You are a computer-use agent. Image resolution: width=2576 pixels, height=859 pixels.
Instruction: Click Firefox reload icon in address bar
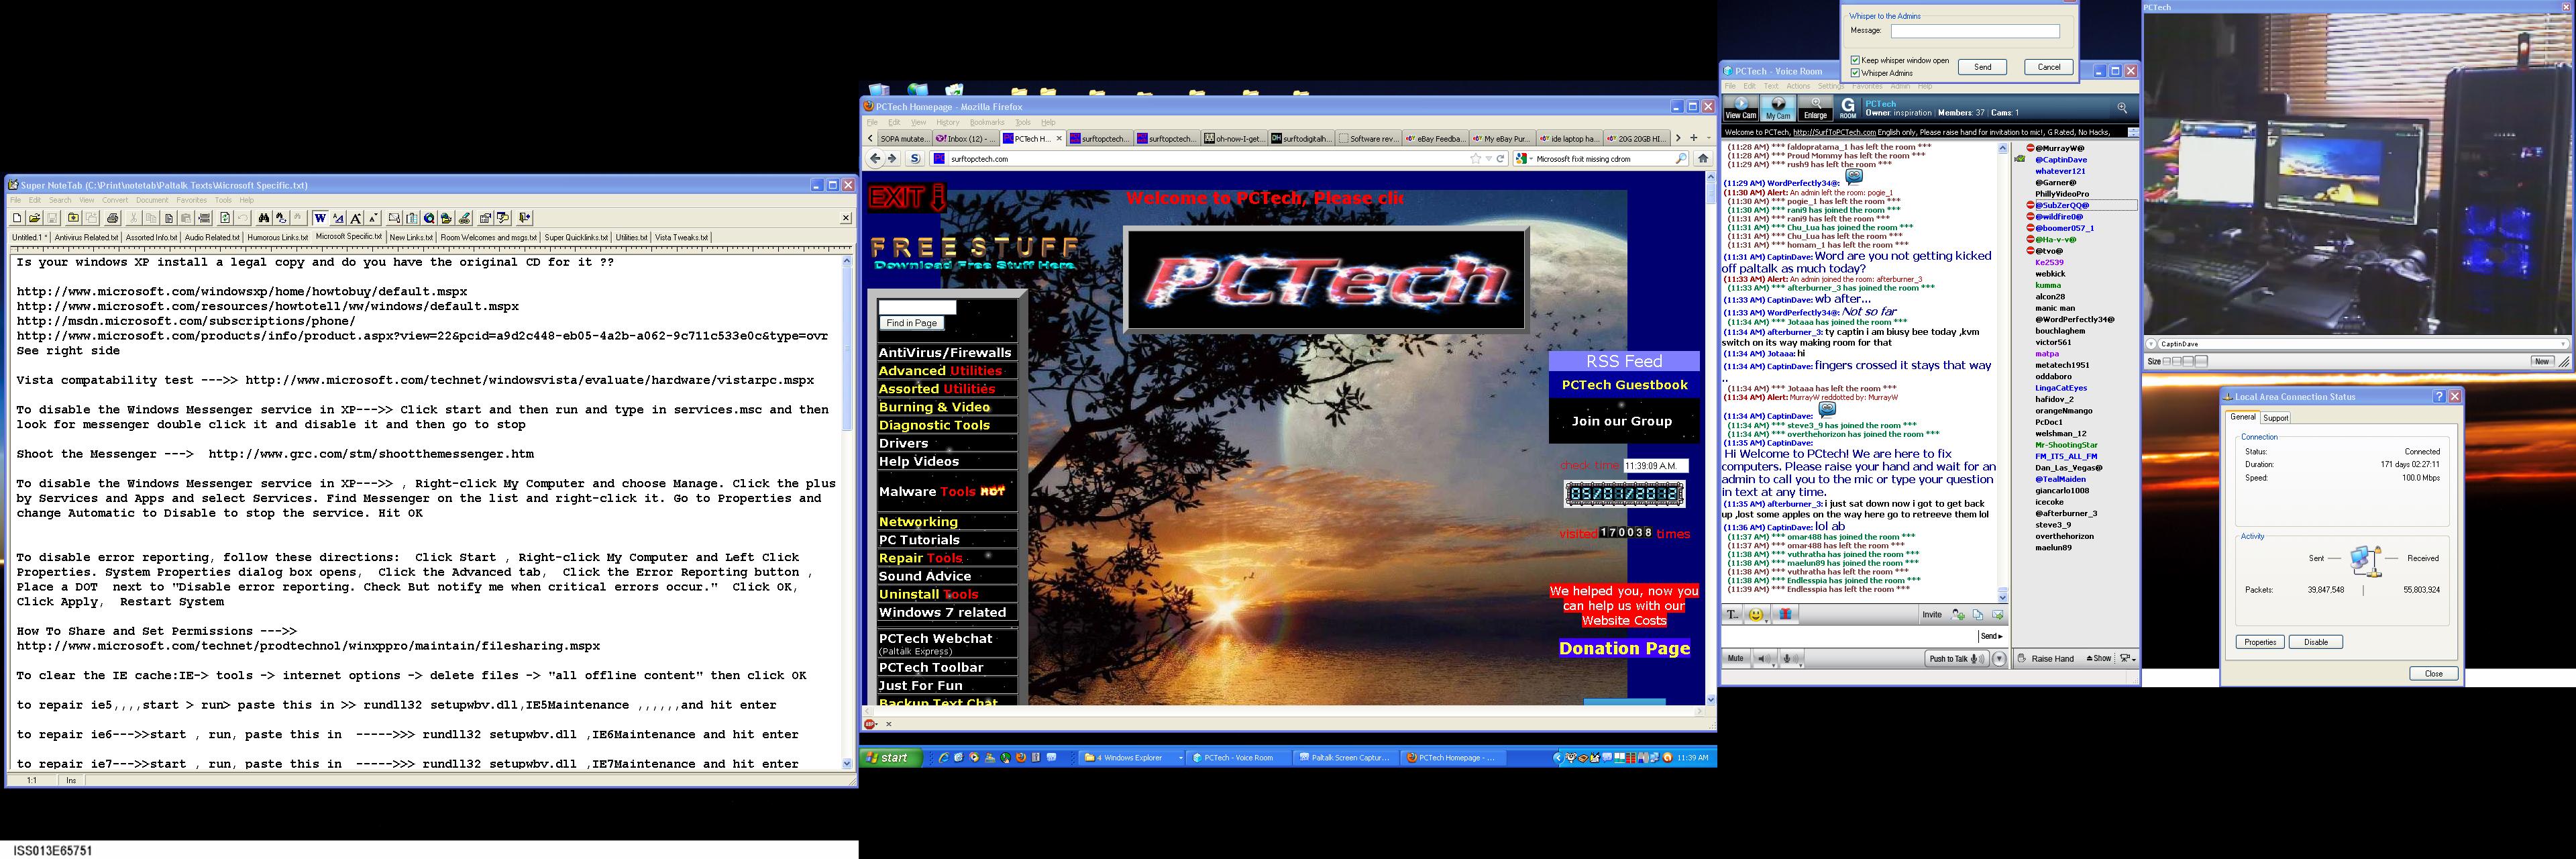[x=1500, y=158]
